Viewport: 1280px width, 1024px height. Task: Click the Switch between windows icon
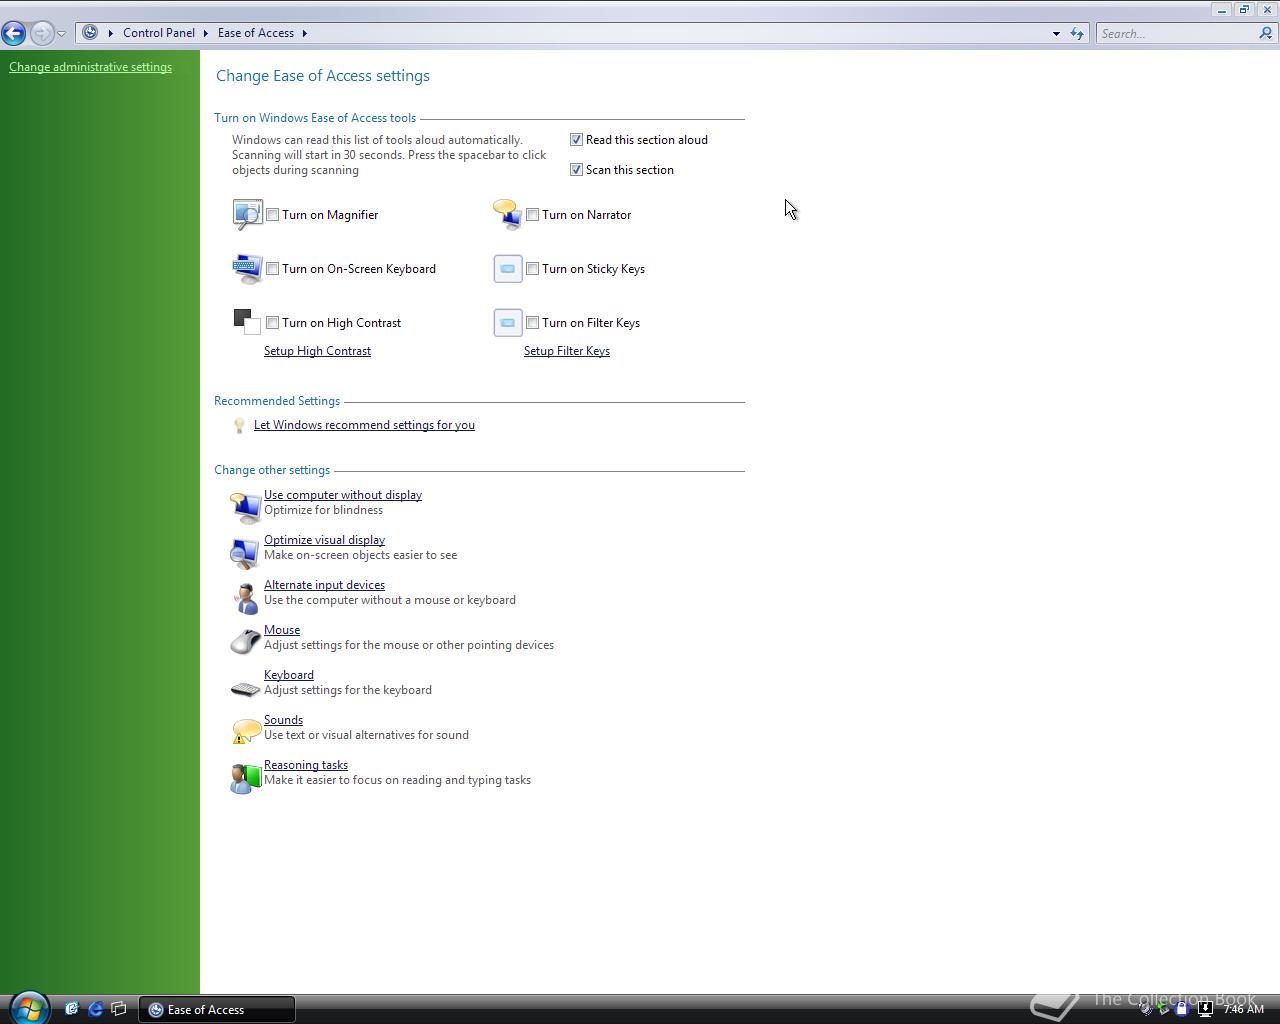(x=119, y=1009)
